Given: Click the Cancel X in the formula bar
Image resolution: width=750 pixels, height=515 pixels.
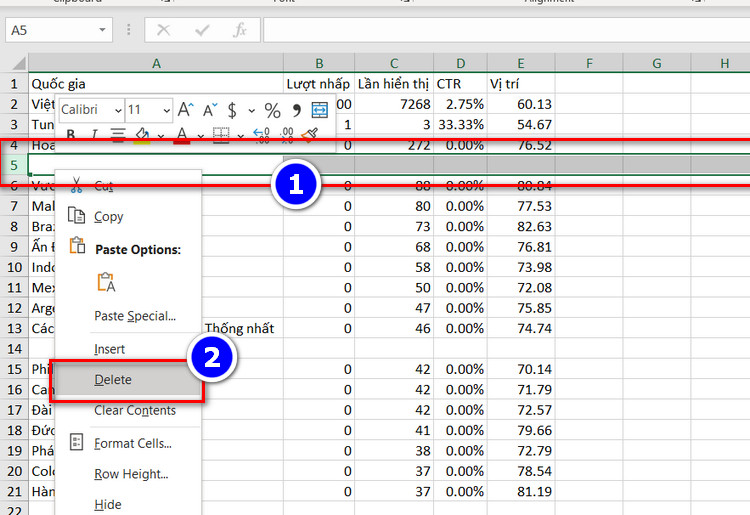Looking at the screenshot, I should (164, 30).
